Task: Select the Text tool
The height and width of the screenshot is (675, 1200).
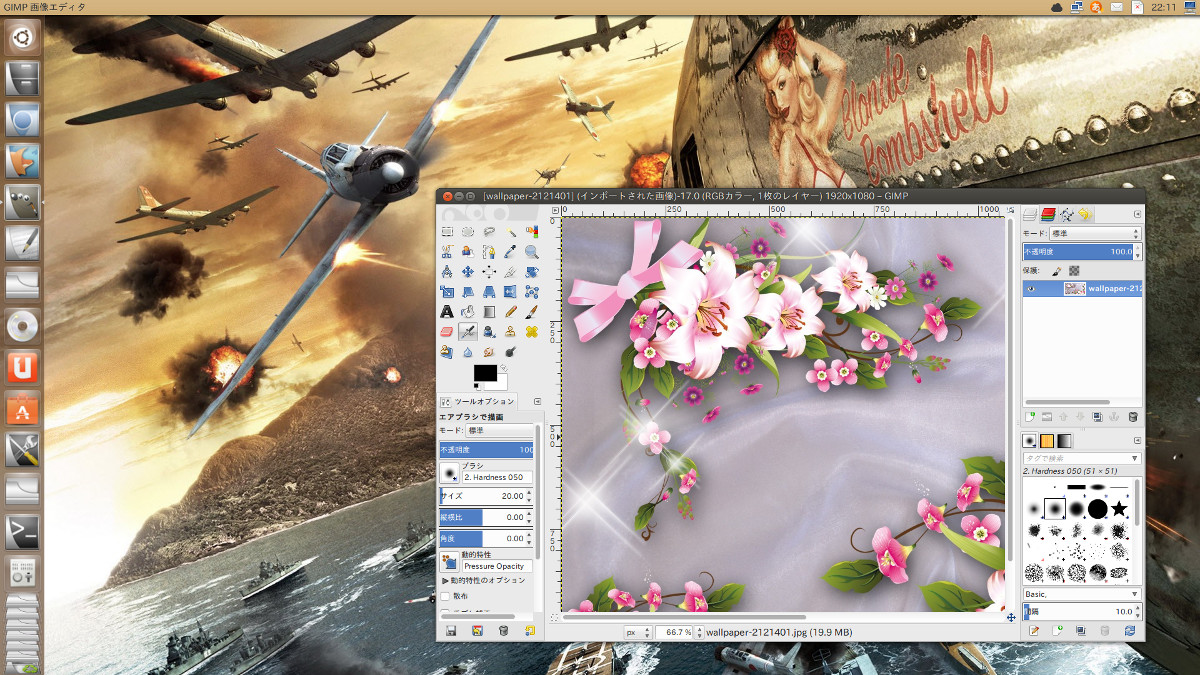Action: (x=447, y=312)
